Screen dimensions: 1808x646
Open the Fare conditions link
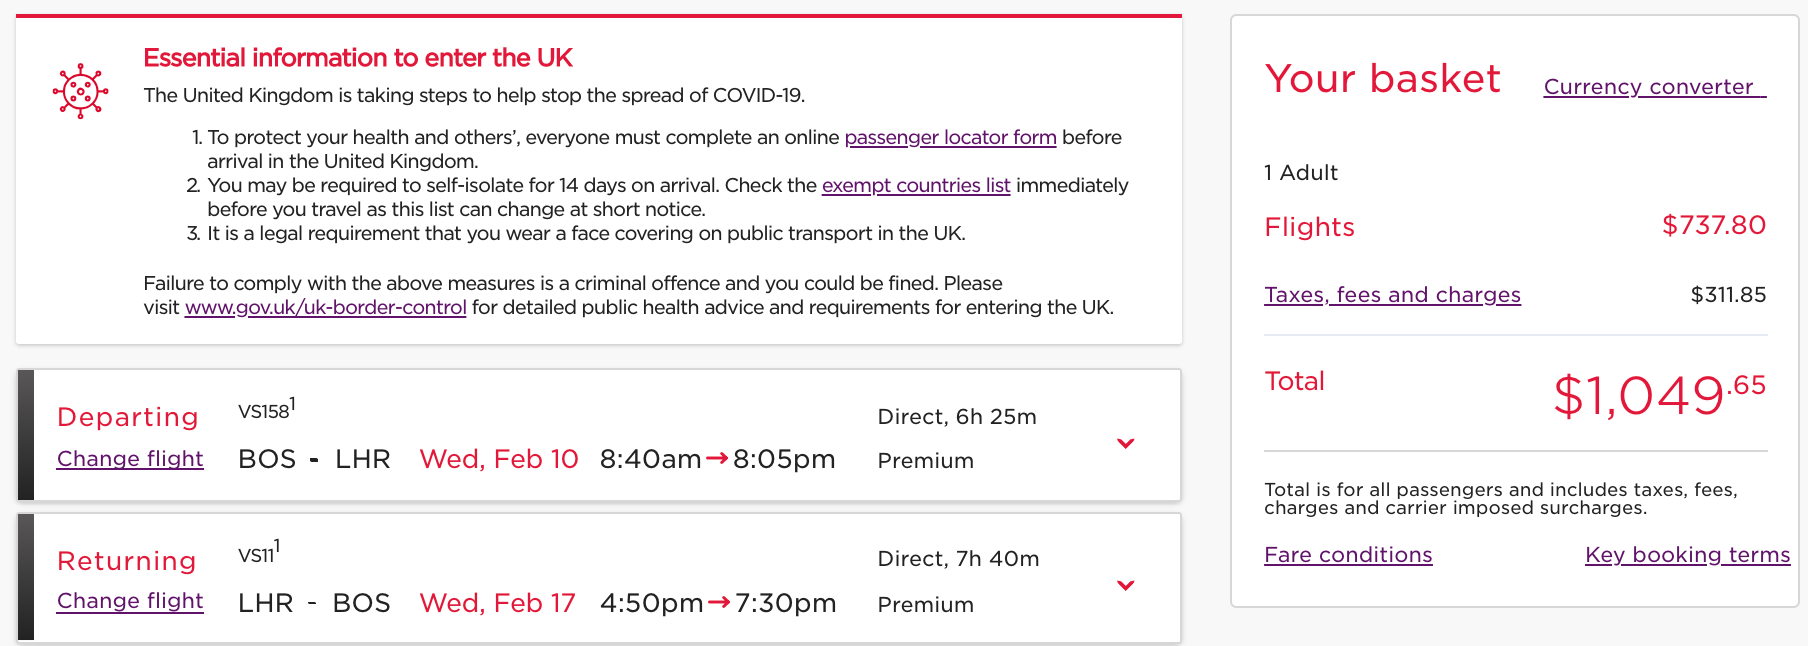point(1347,555)
